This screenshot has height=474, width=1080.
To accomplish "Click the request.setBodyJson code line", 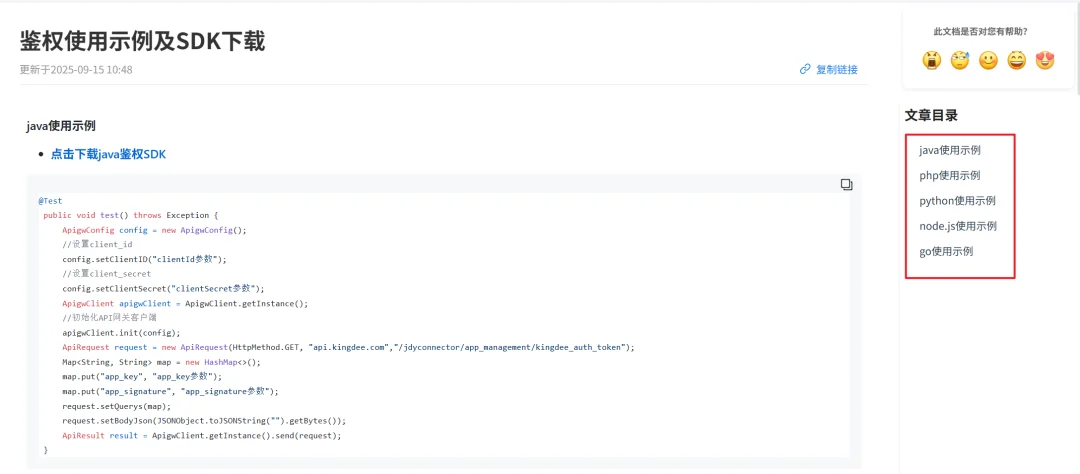I will pos(204,420).
